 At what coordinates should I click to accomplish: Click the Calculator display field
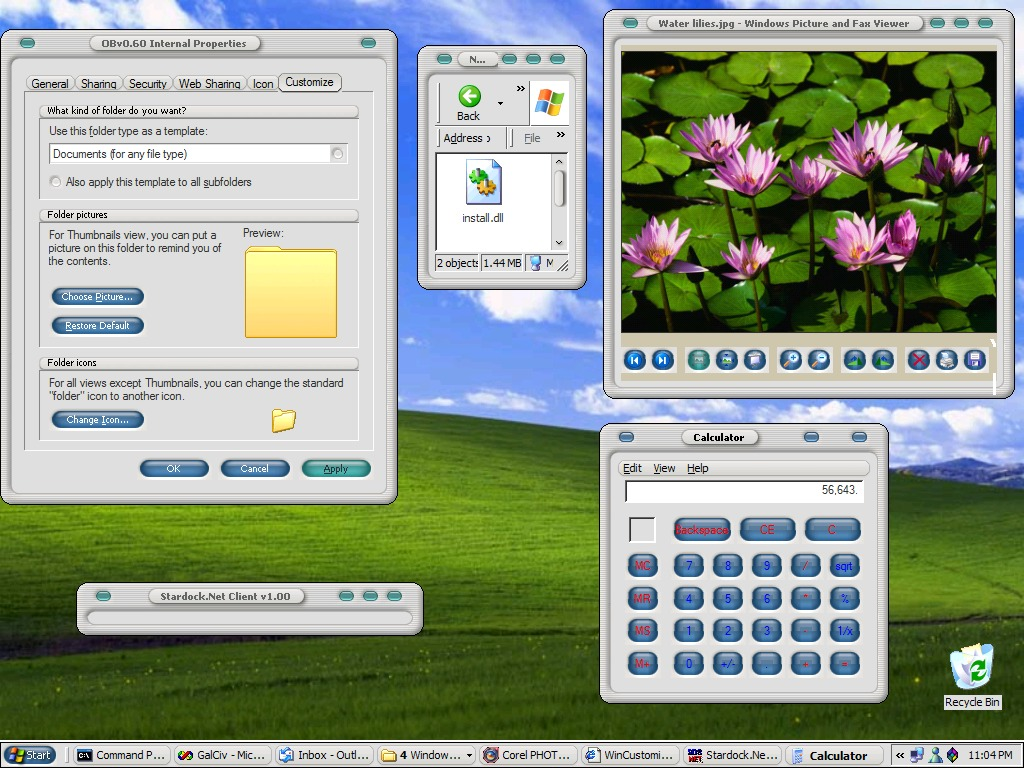click(x=744, y=491)
